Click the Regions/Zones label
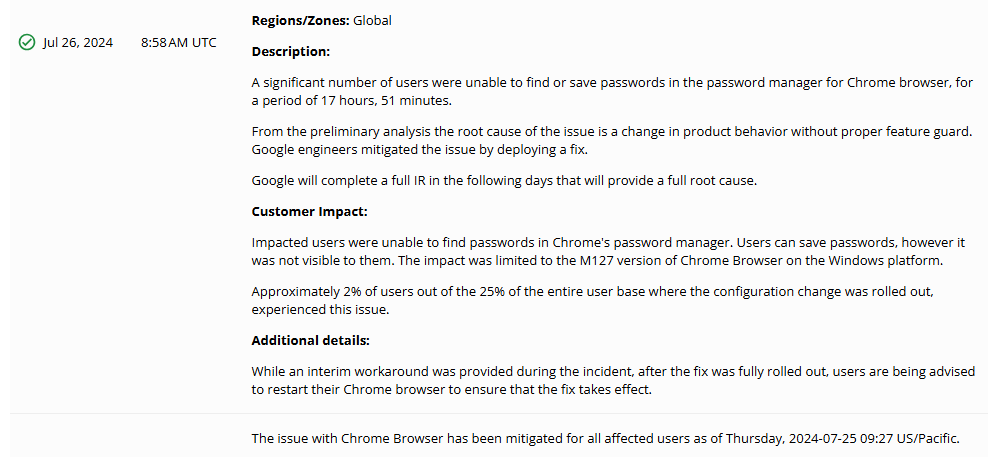Screen dimensions: 995x457 point(300,20)
